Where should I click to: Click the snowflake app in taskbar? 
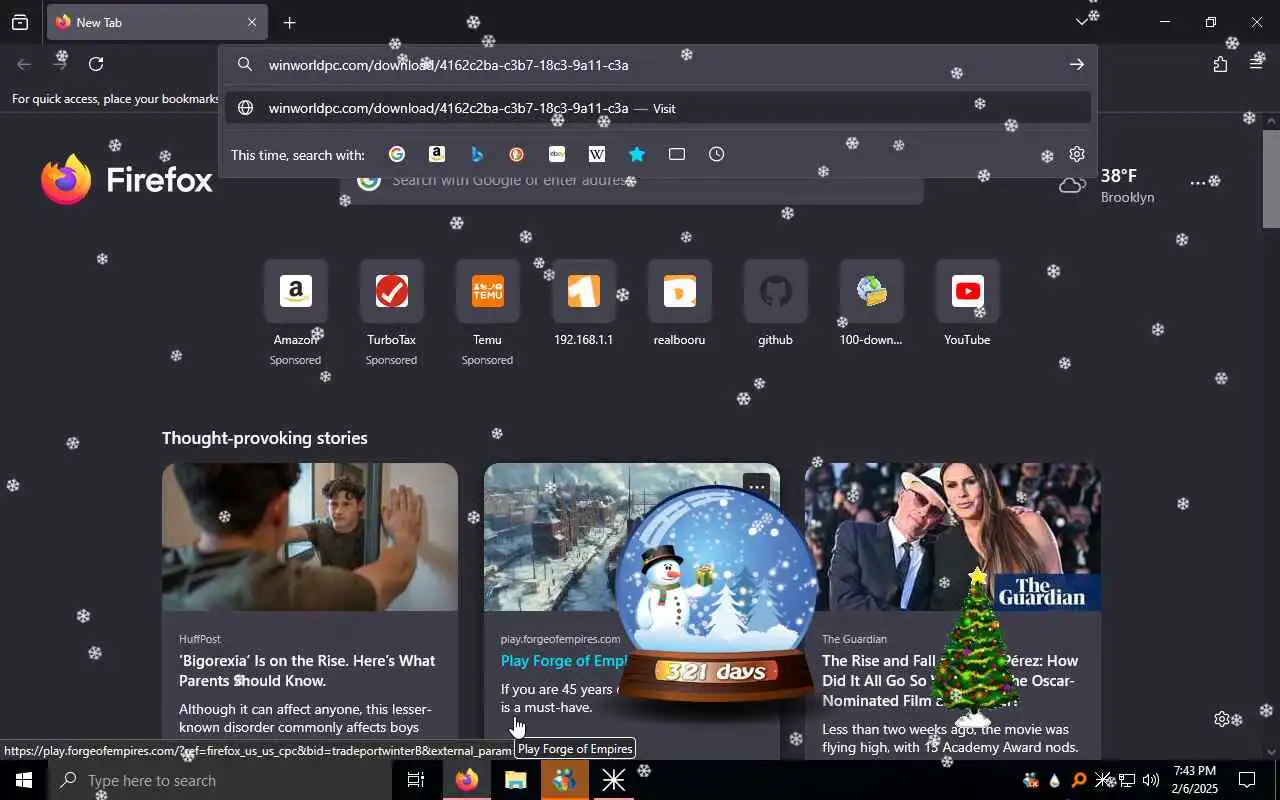(x=613, y=780)
